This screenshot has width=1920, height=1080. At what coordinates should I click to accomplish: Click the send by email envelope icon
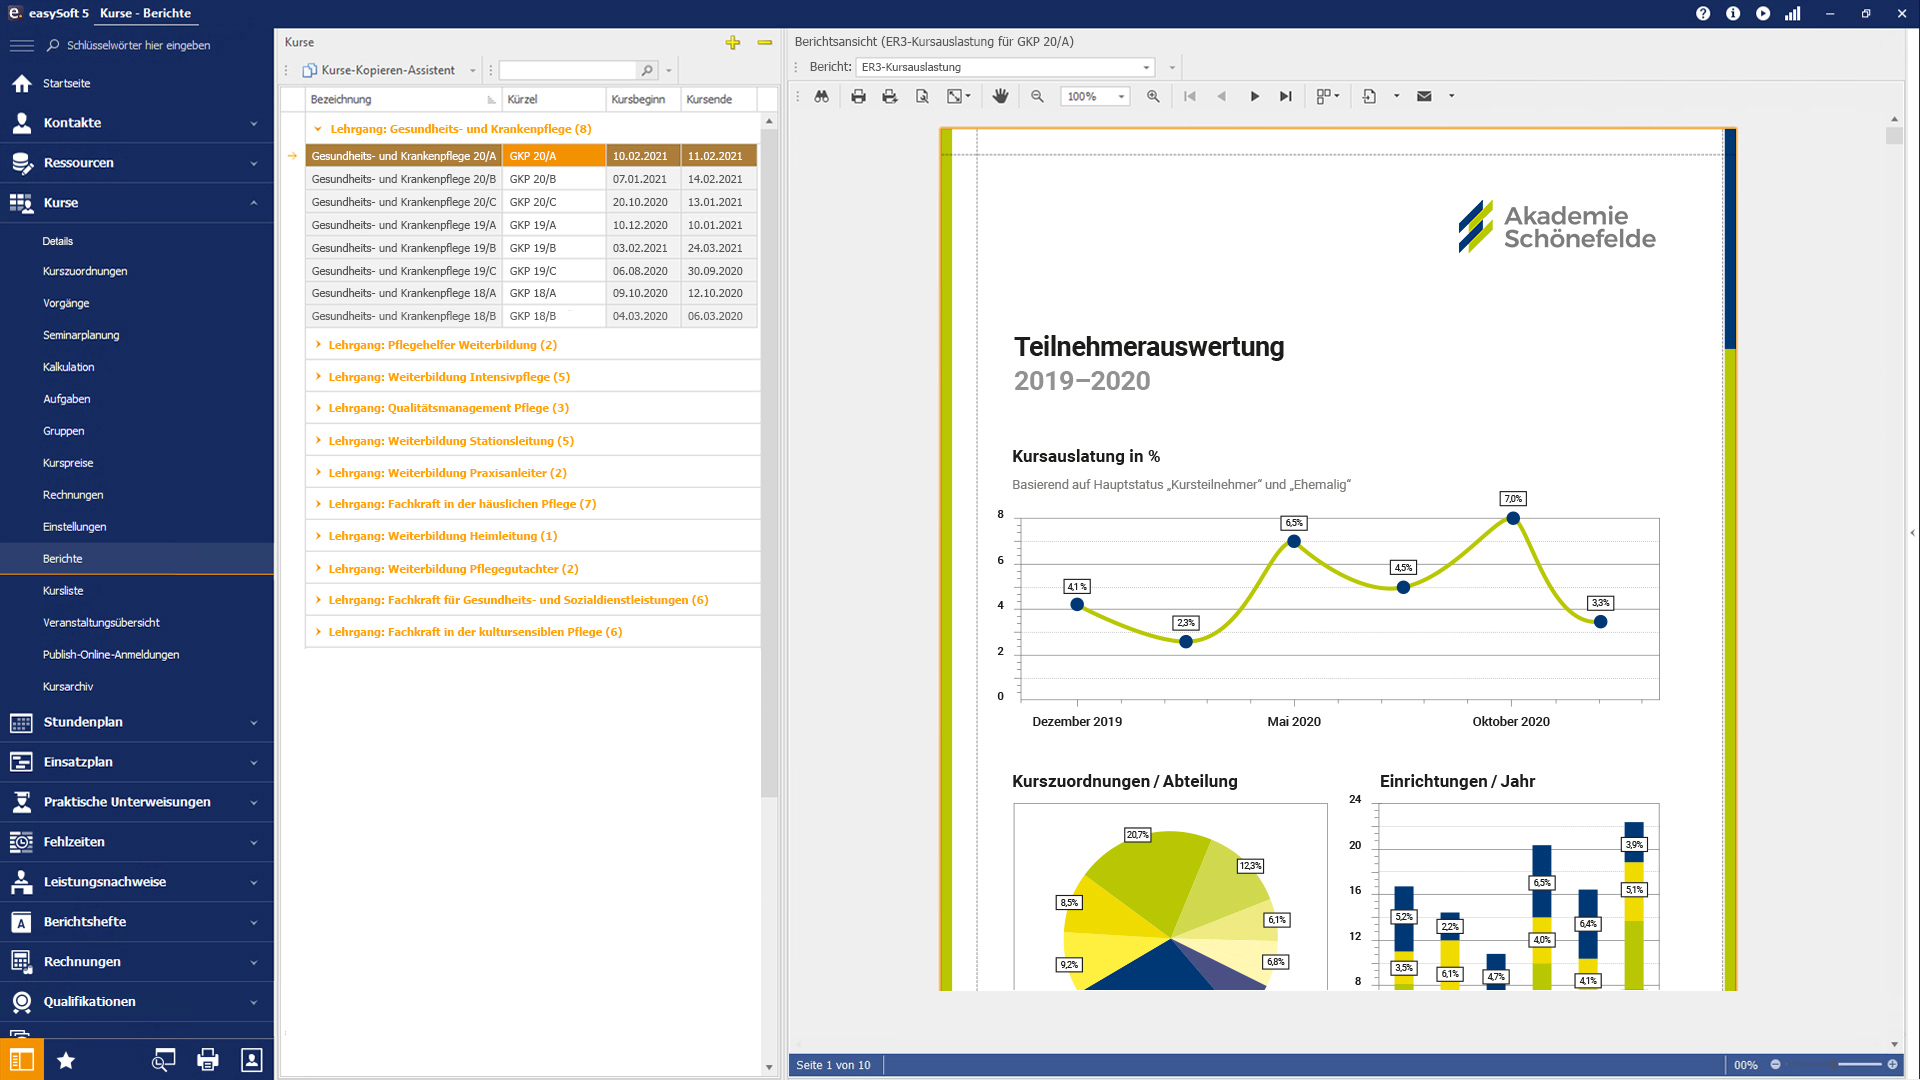pos(1424,96)
